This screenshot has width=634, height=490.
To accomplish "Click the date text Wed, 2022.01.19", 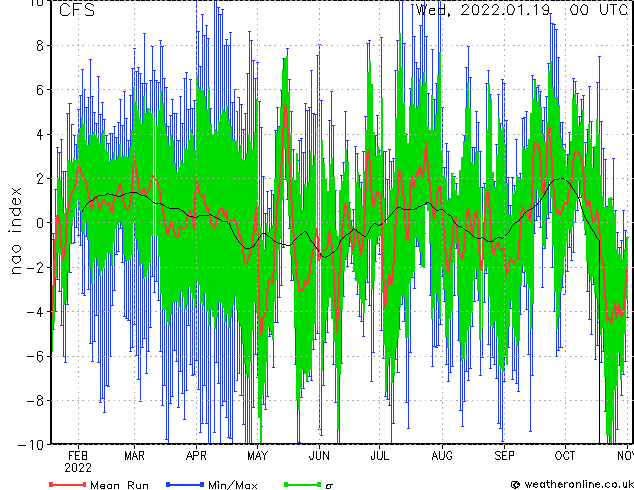I will pos(483,10).
